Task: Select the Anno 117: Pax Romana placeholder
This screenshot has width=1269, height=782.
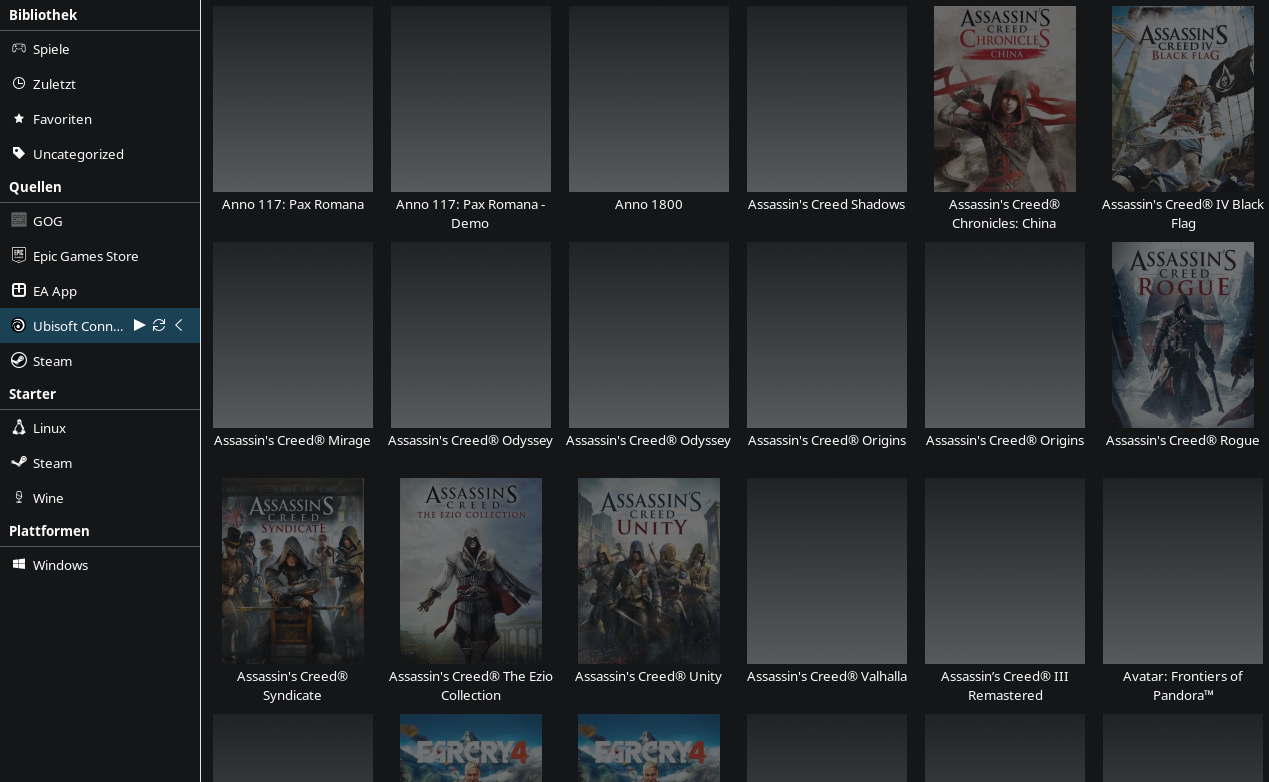Action: [x=293, y=99]
